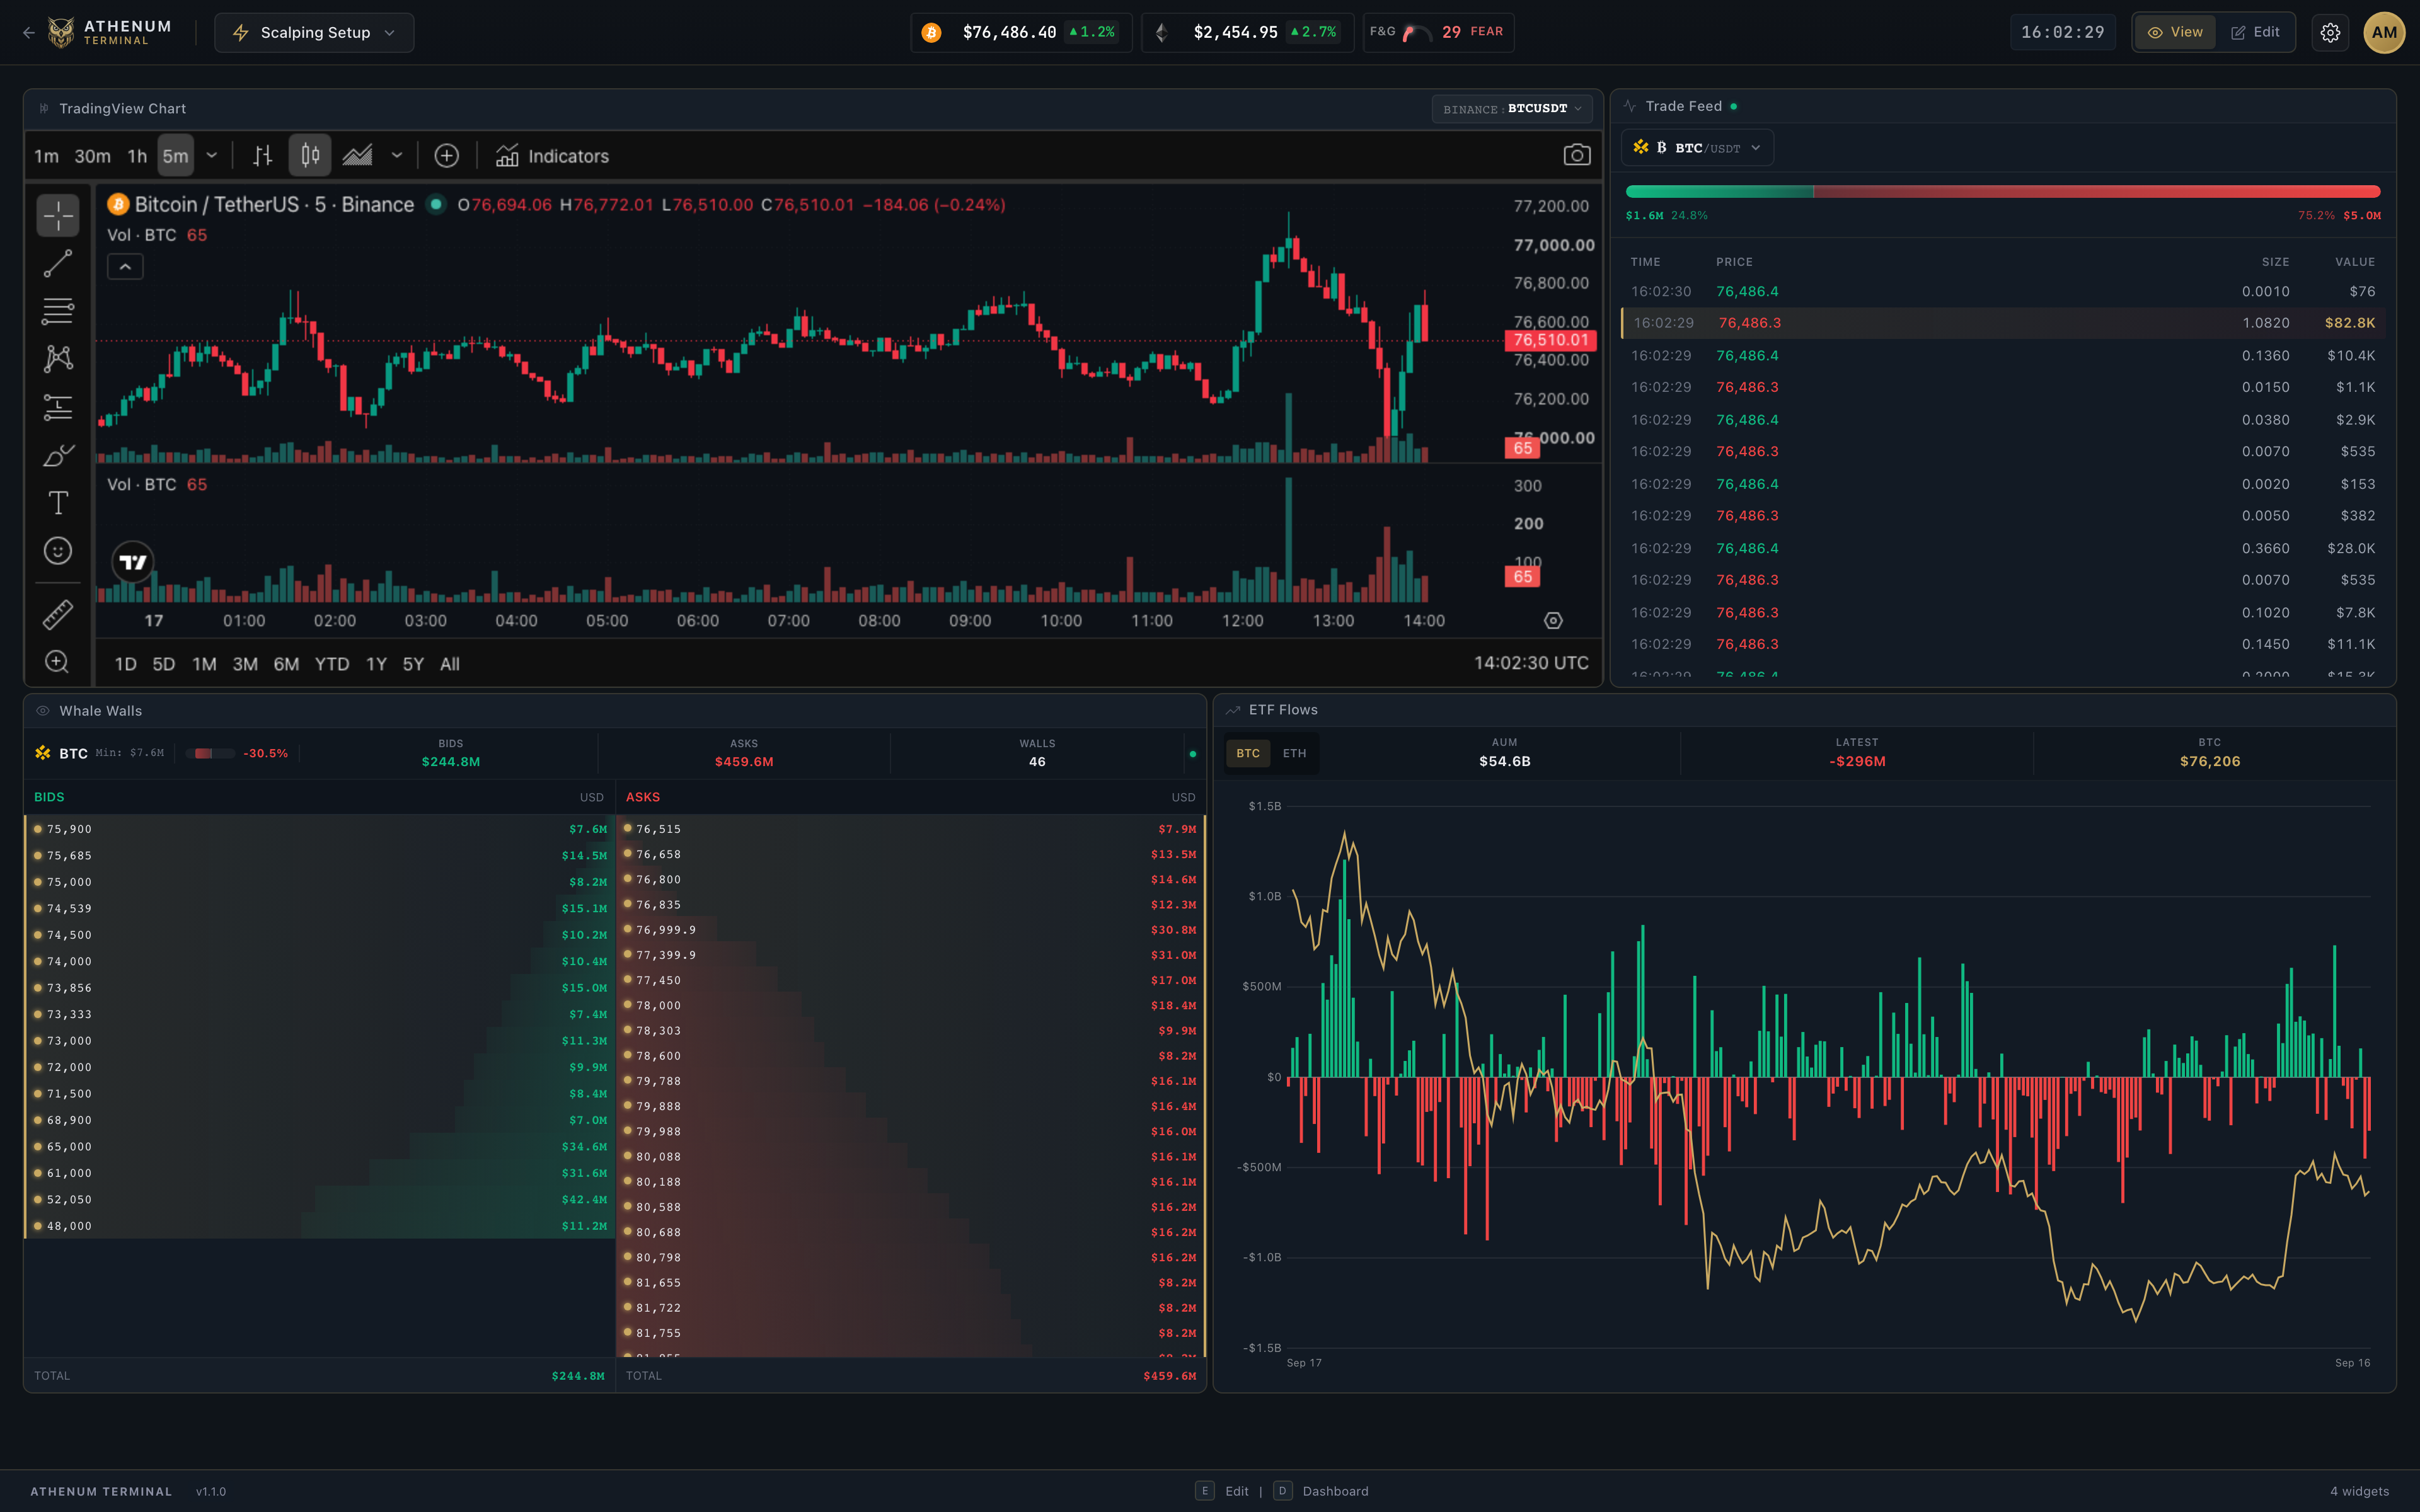Image resolution: width=2420 pixels, height=1512 pixels.
Task: Click Dashboard shortcut in footer
Action: click(x=1322, y=1491)
